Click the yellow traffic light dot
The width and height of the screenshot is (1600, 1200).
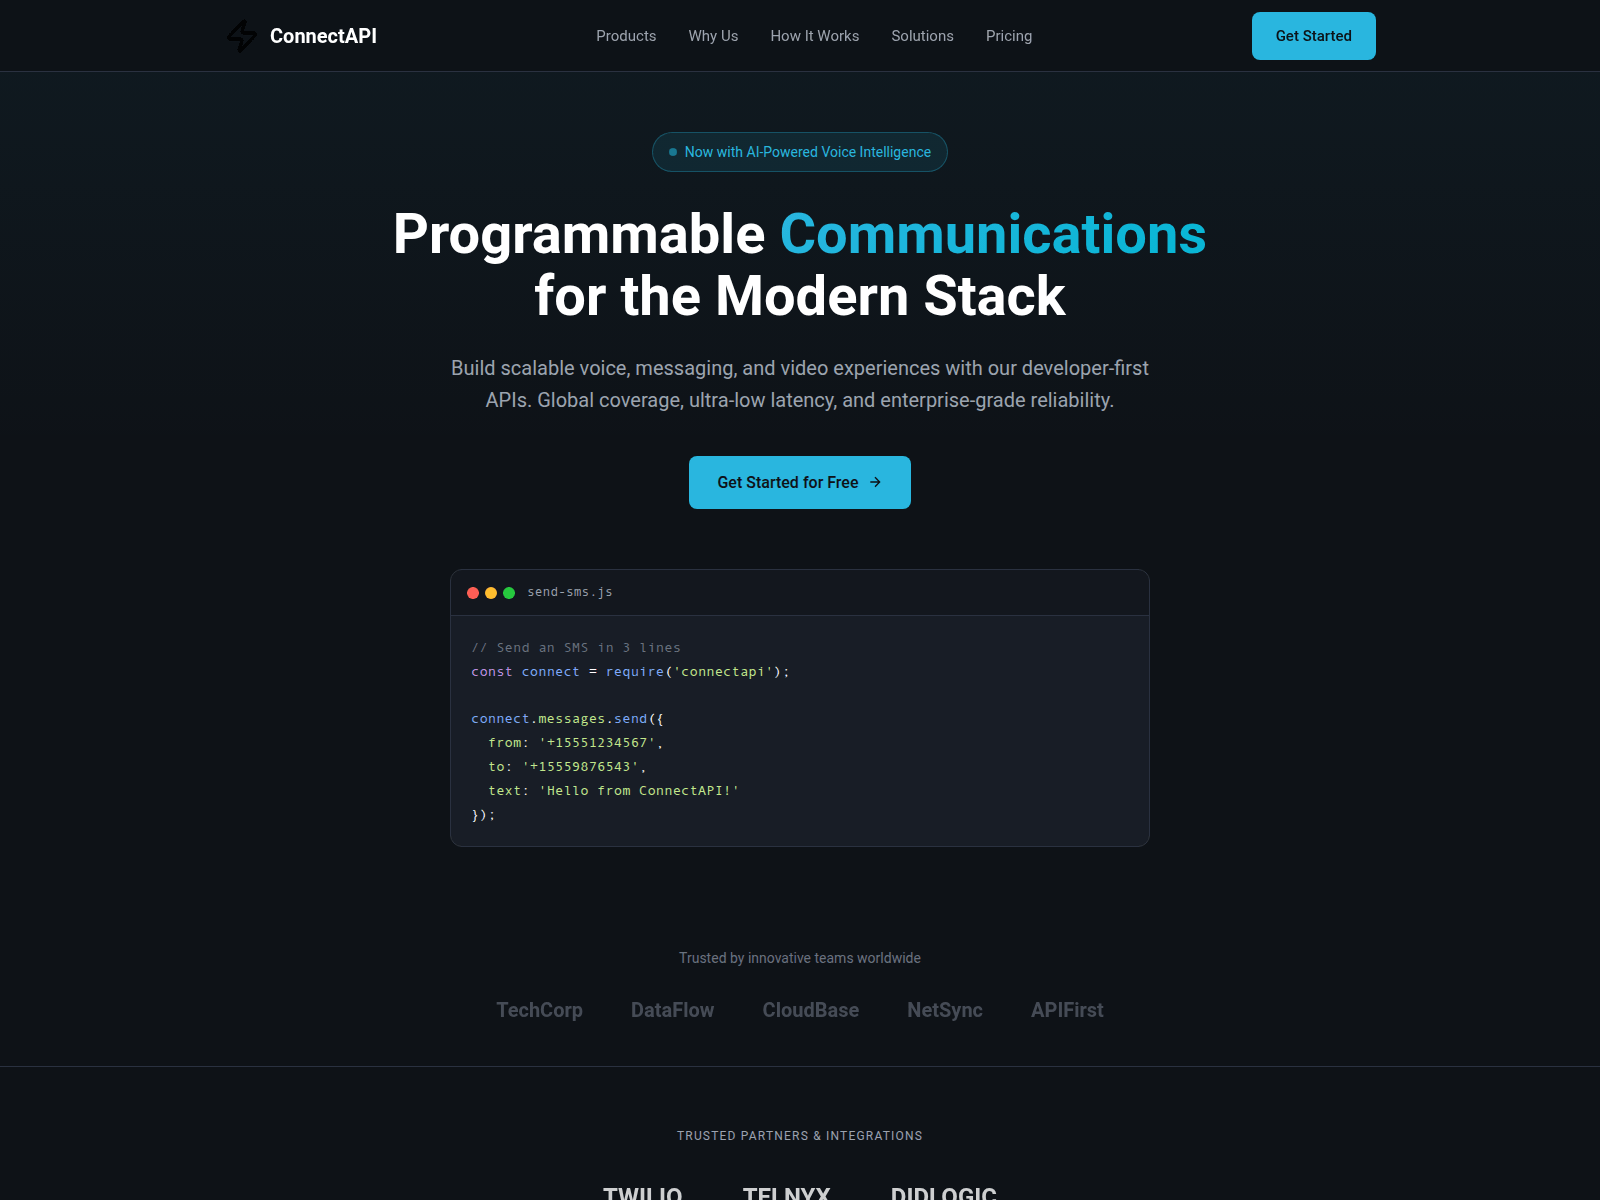[x=491, y=592]
